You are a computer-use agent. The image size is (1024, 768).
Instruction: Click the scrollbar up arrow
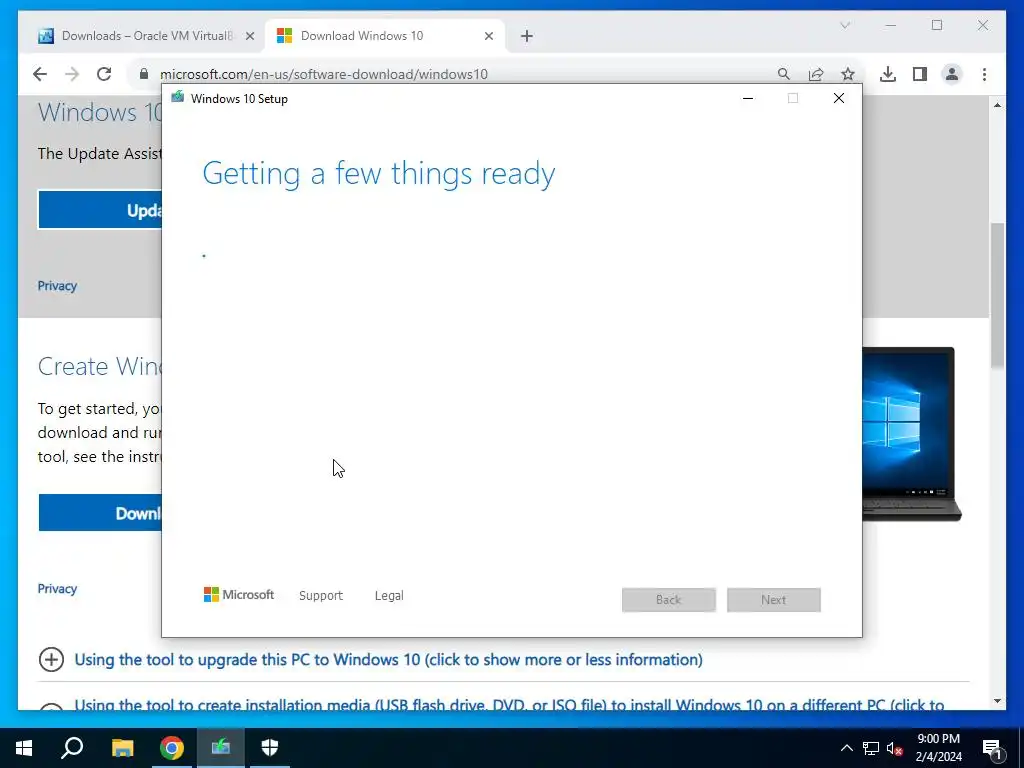pyautogui.click(x=997, y=105)
